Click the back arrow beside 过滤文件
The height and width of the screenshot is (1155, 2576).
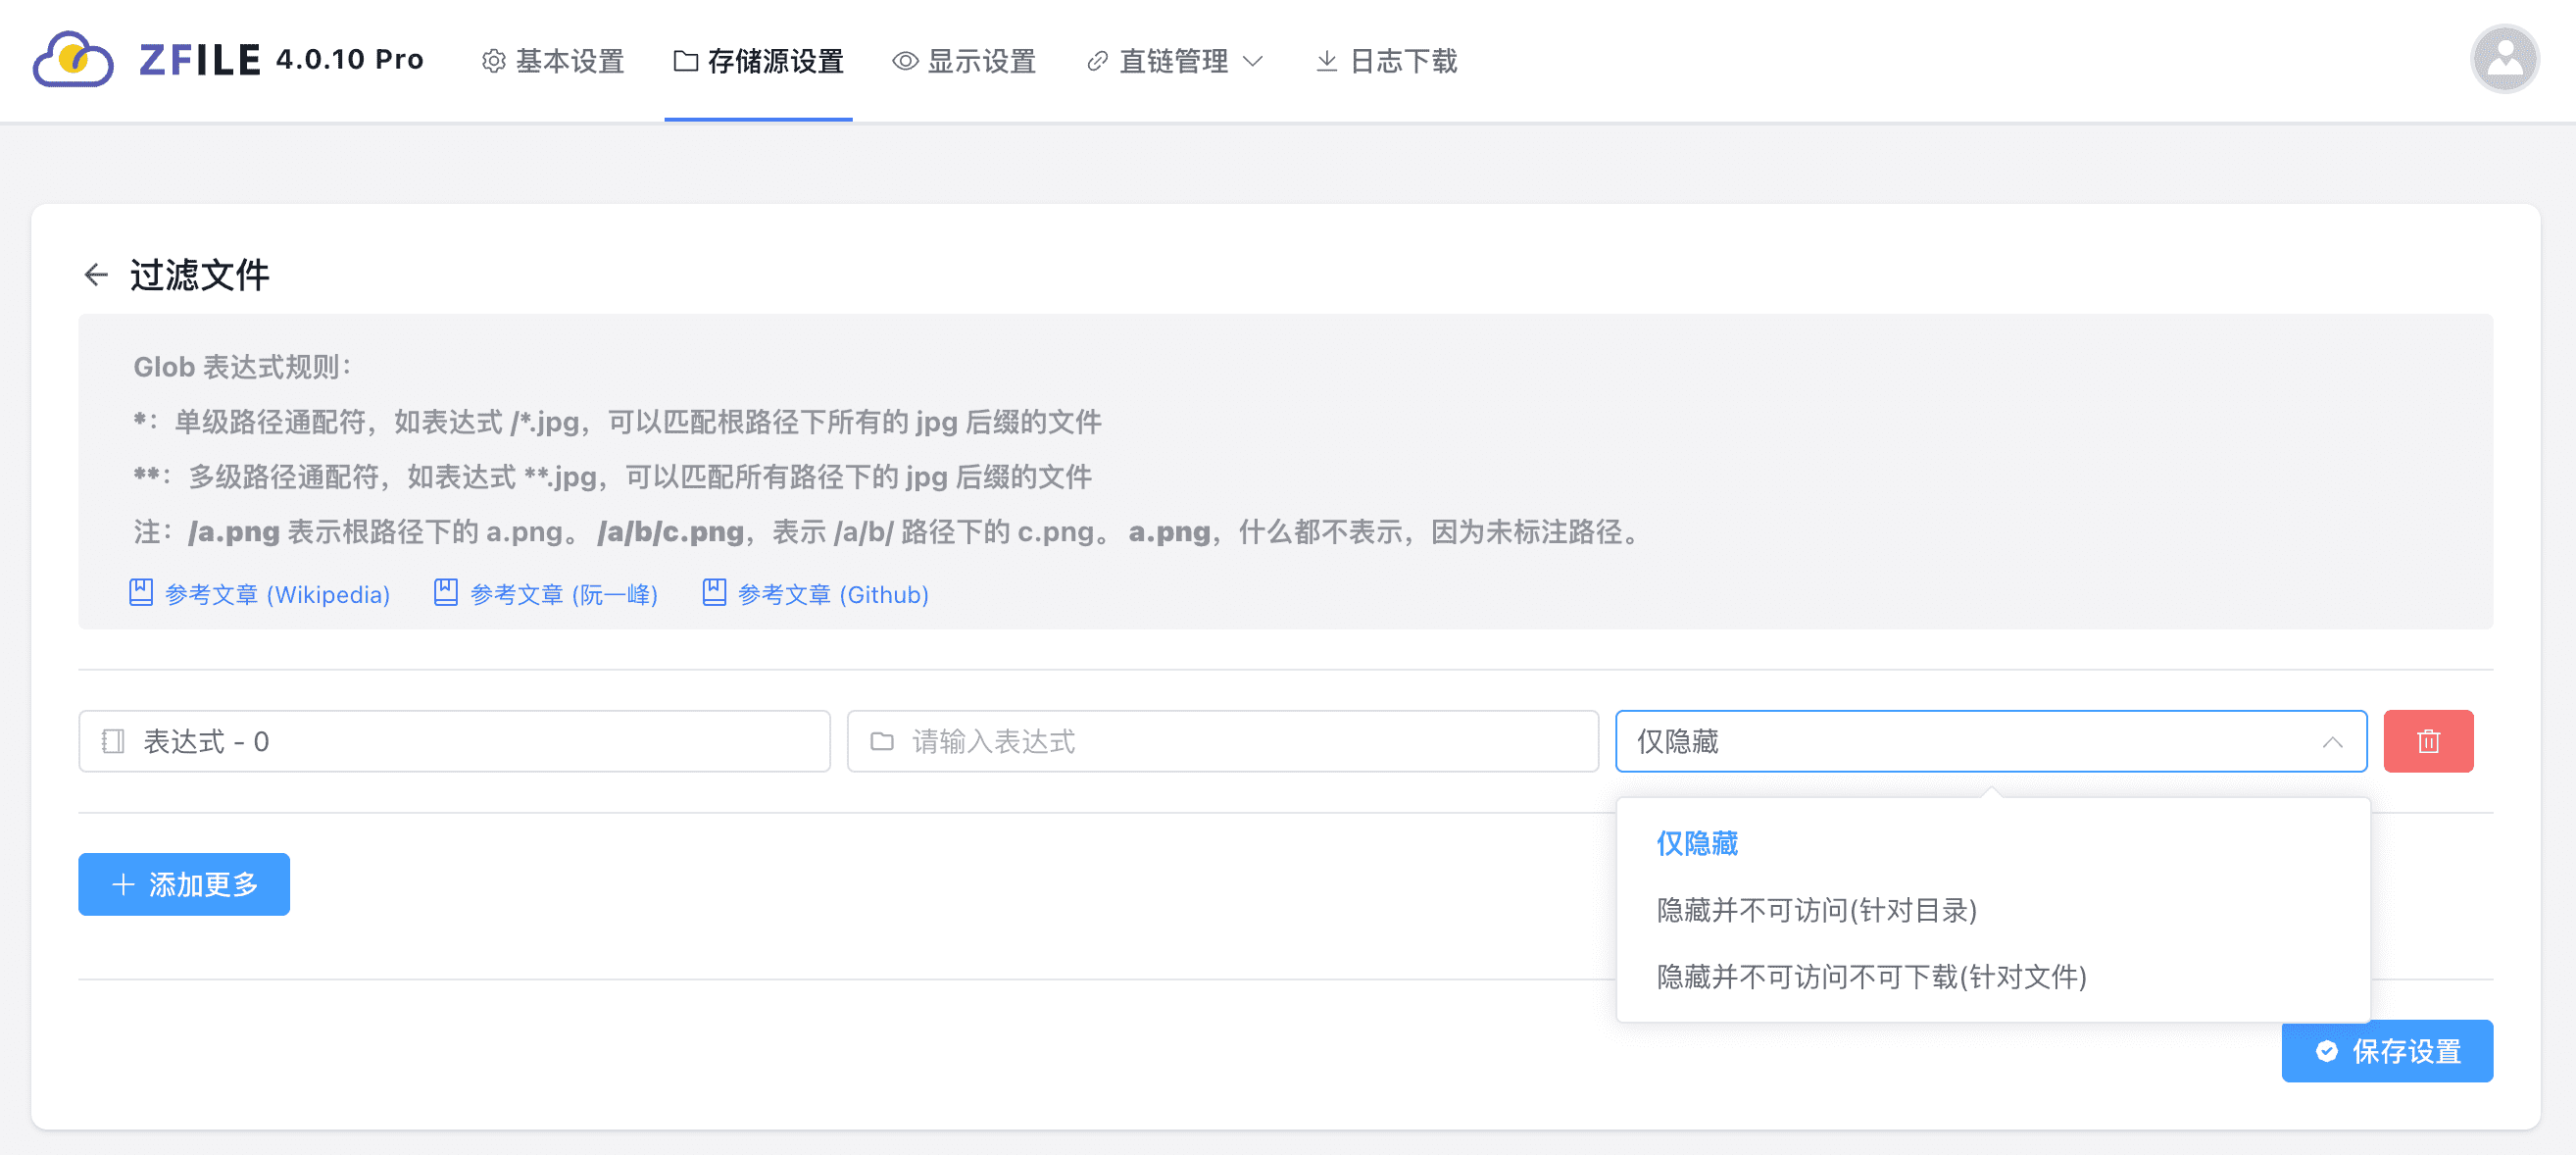point(96,275)
